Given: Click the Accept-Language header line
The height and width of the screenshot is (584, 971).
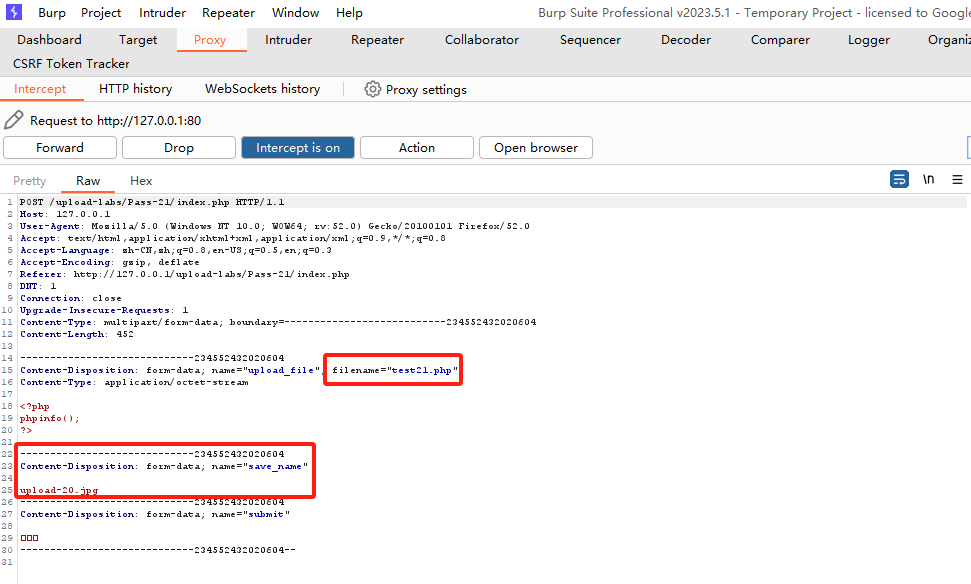Looking at the screenshot, I should (176, 250).
